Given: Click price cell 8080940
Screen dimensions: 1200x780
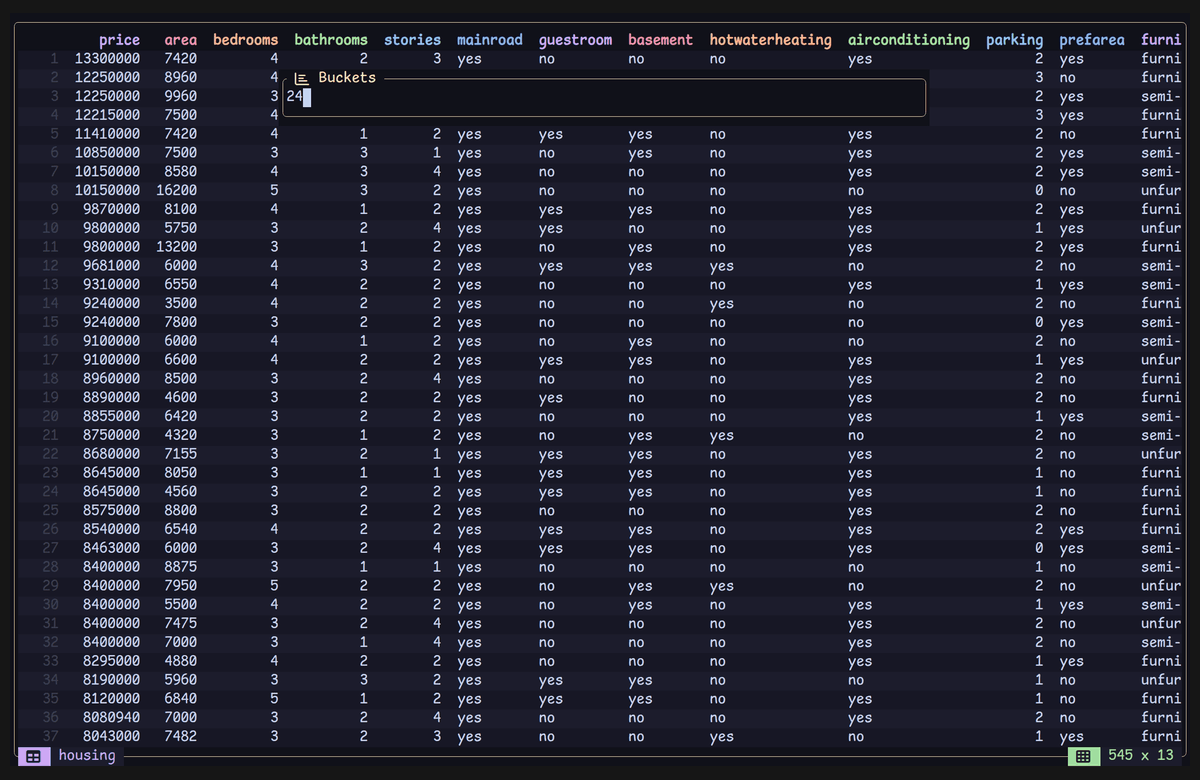Looking at the screenshot, I should coord(111,718).
